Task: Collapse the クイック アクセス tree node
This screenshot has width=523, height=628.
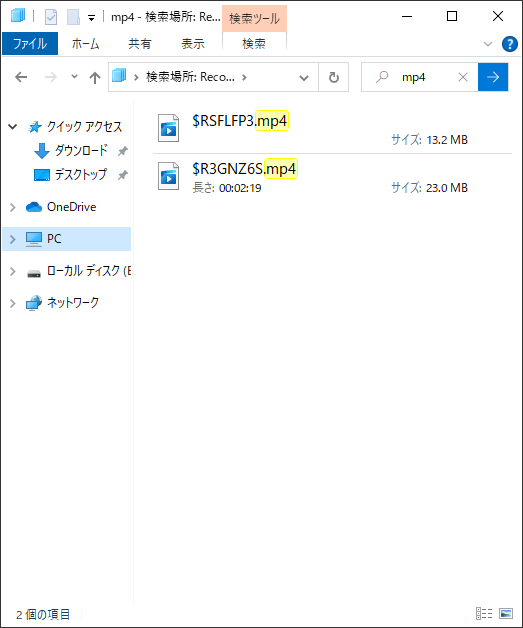Action: 13,127
